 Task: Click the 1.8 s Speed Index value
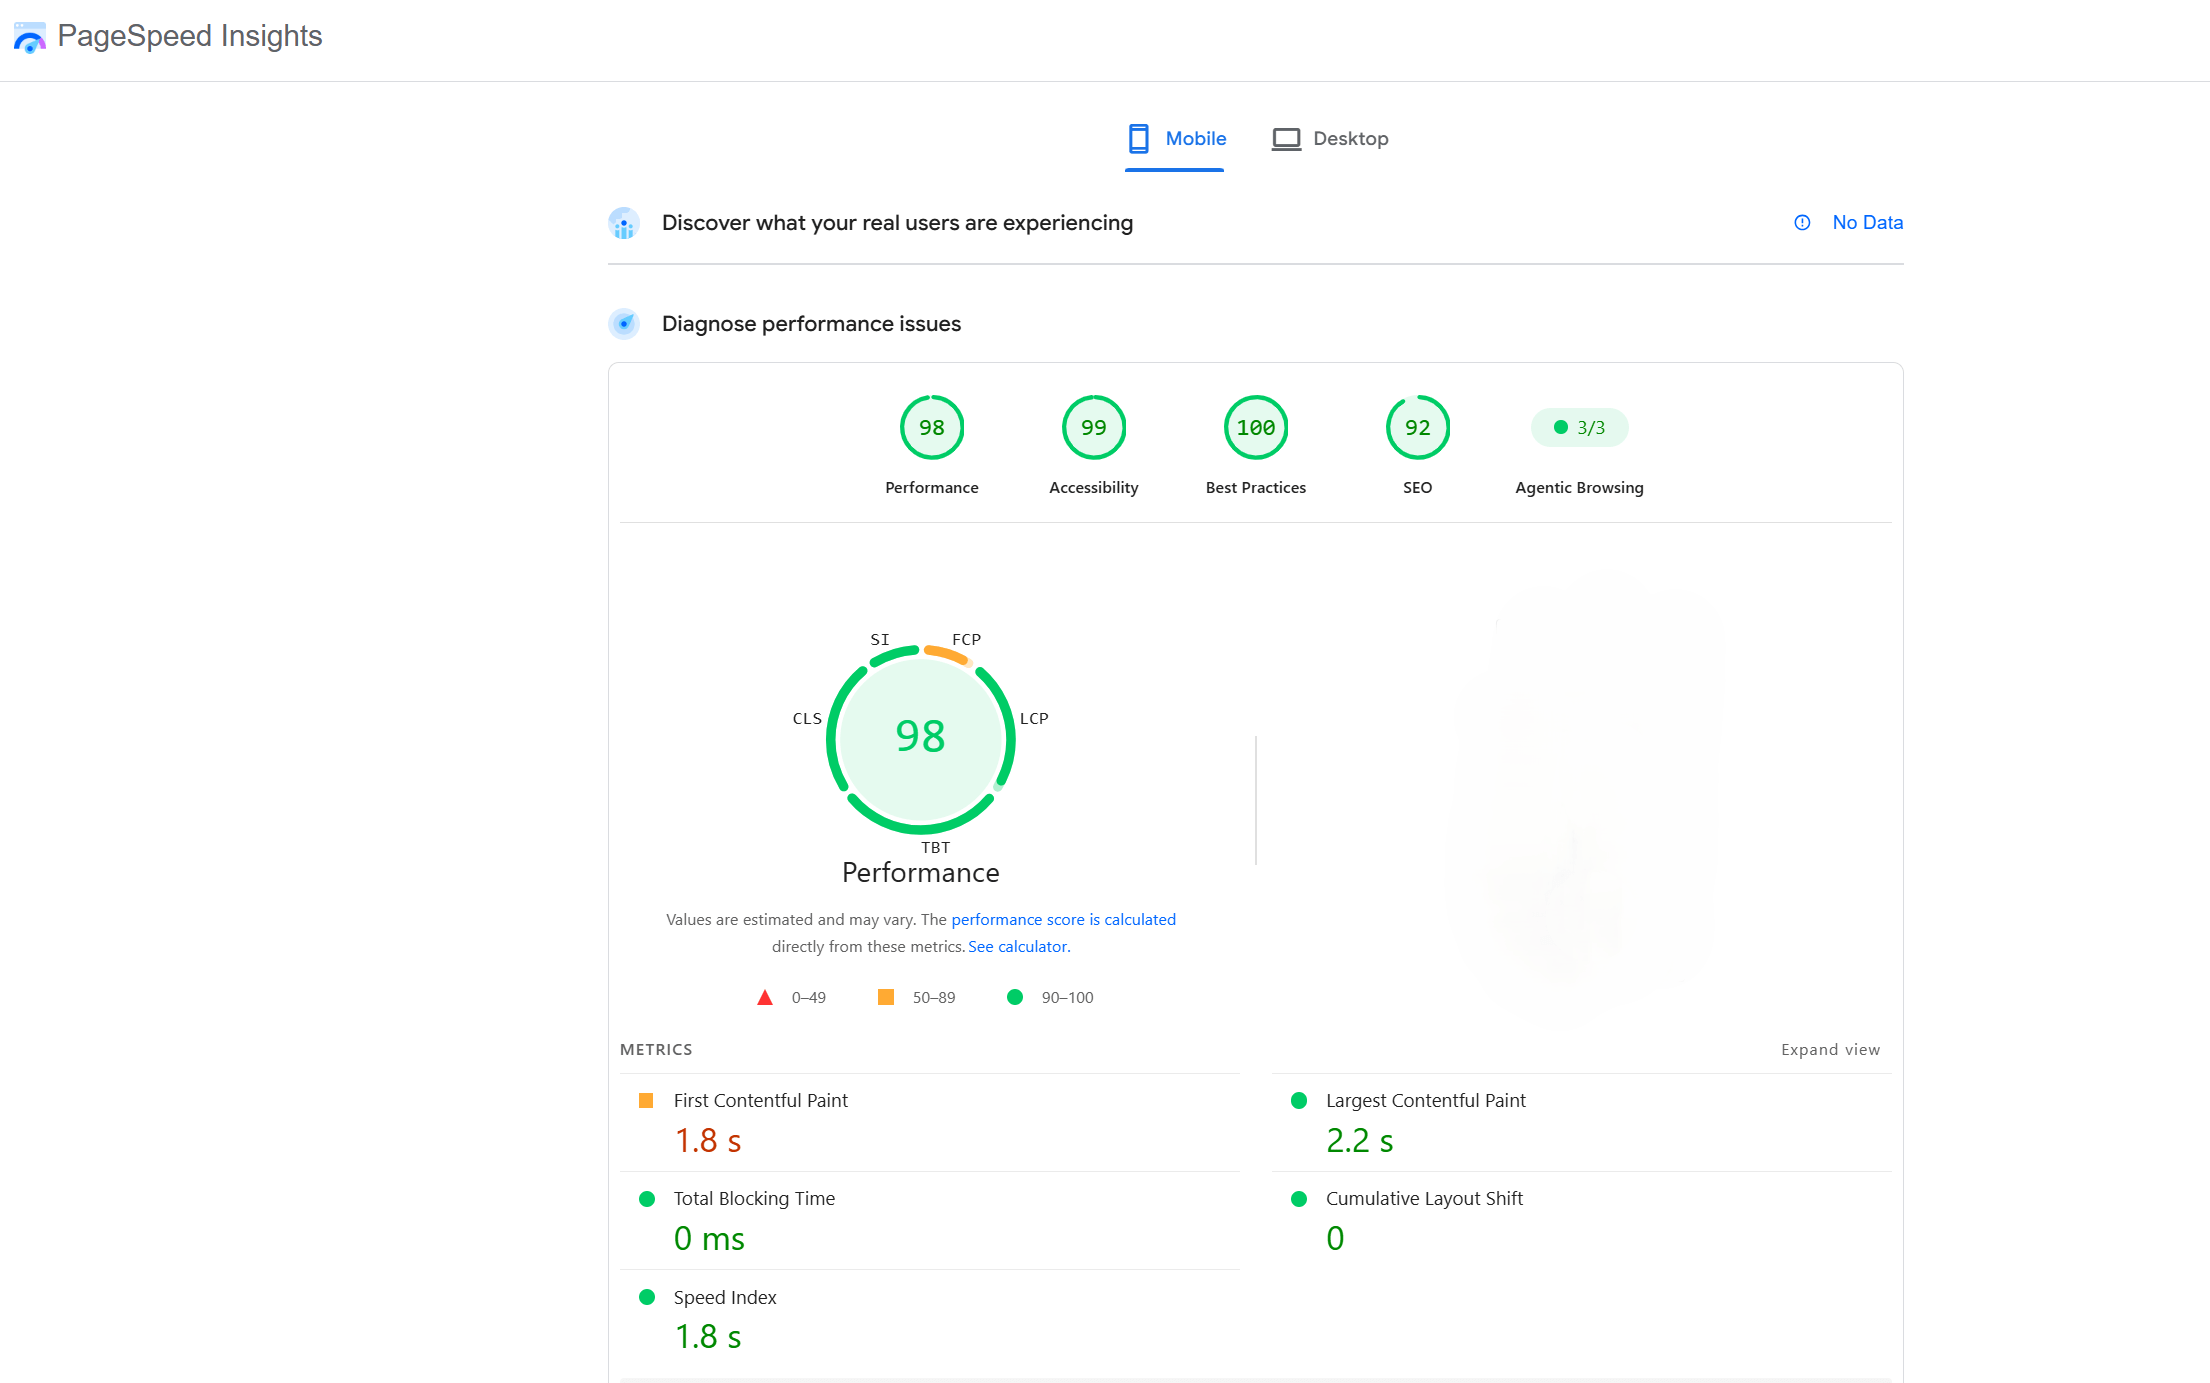point(708,1337)
